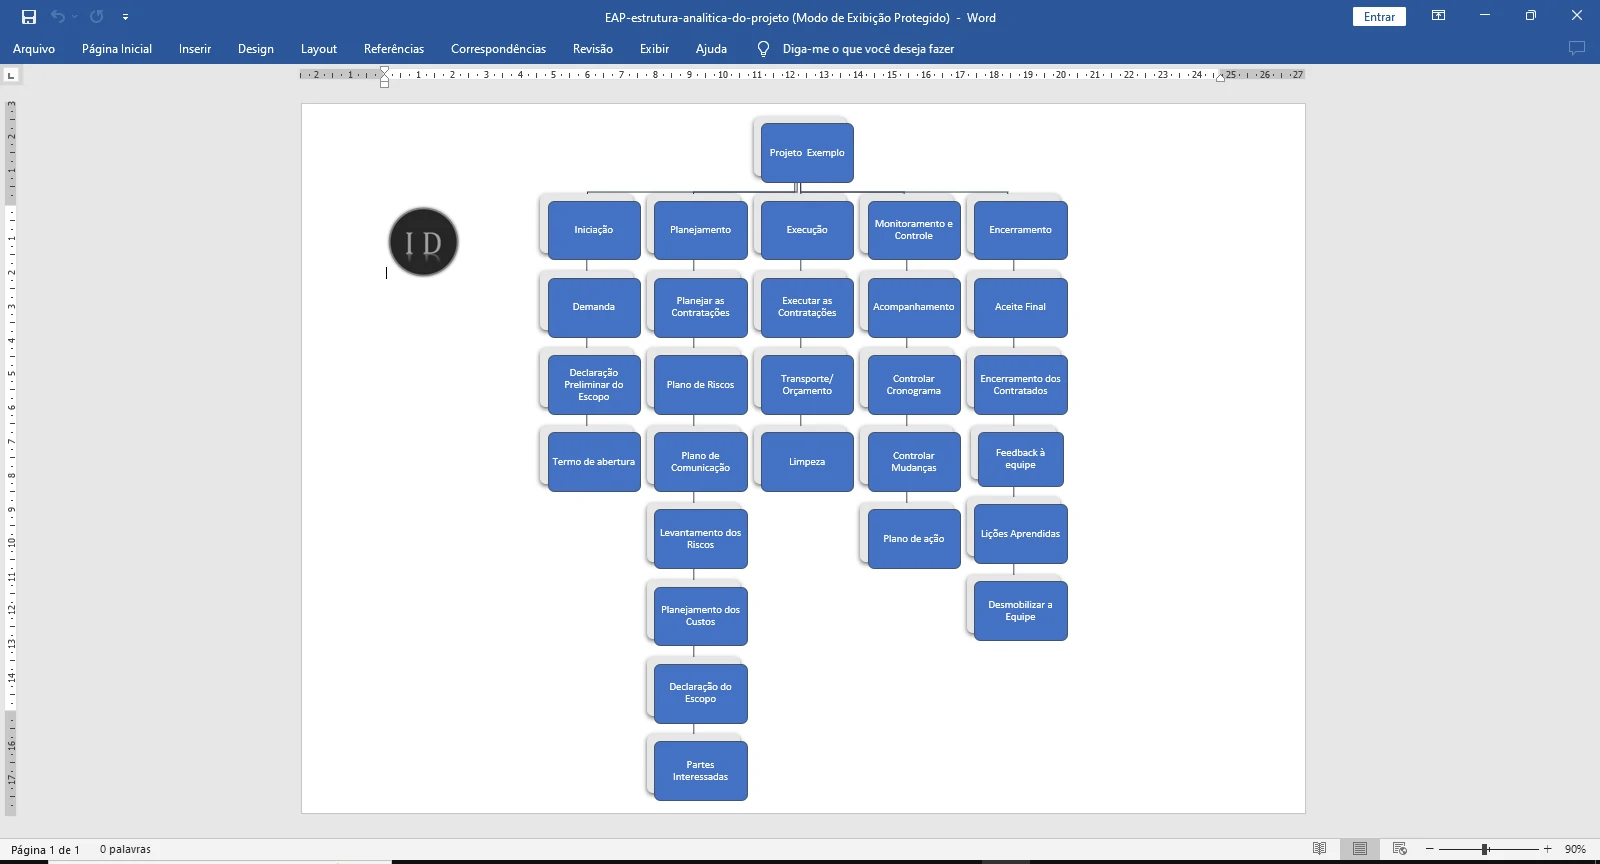Open the comments pane icon

point(1577,48)
